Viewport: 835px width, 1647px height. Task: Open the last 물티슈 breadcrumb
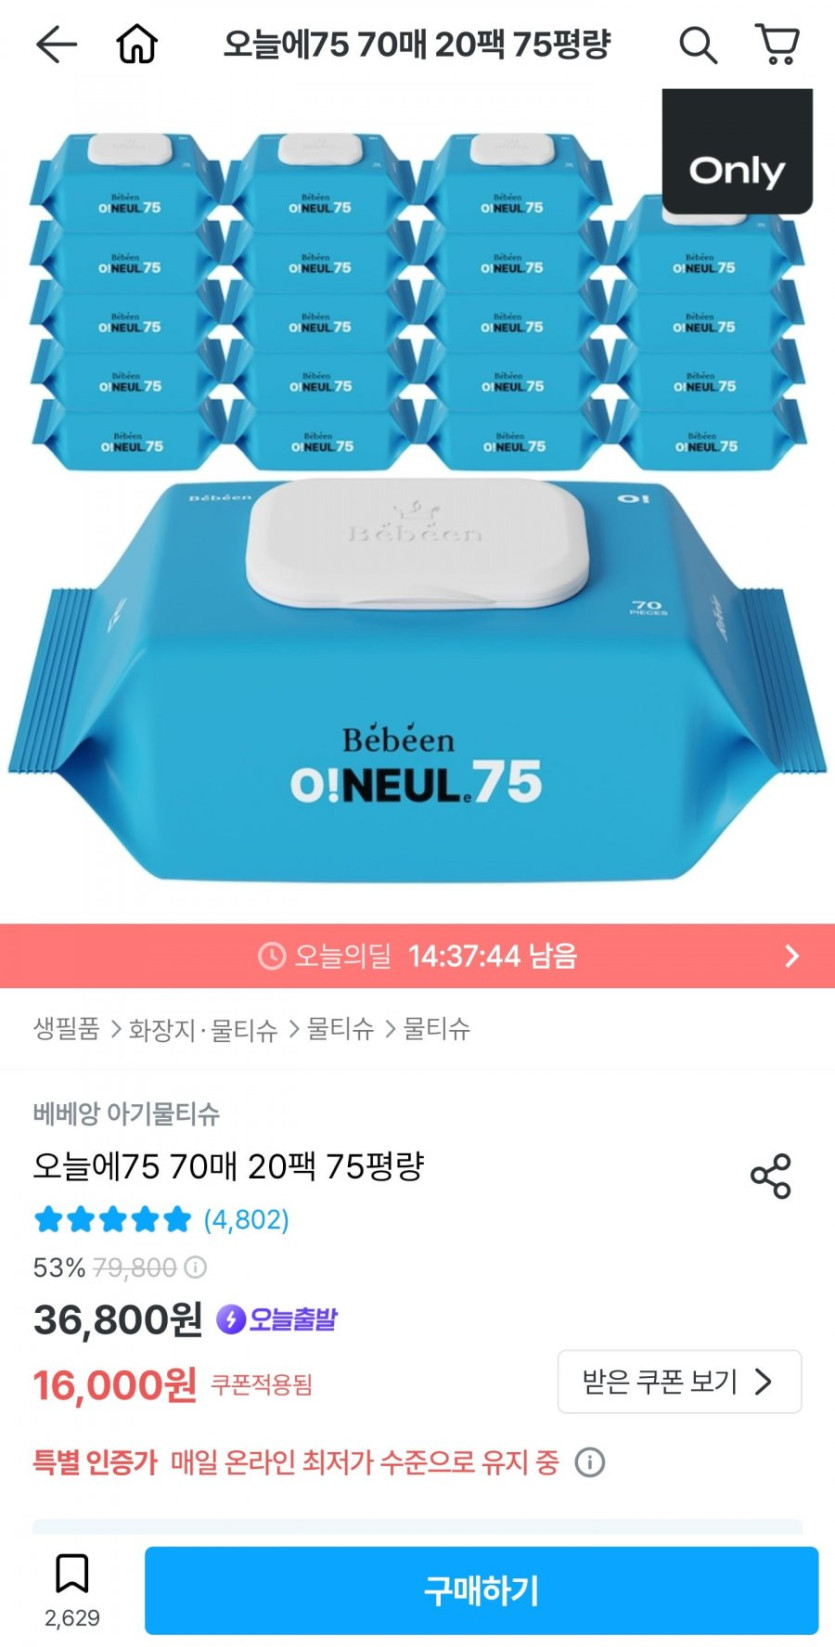click(437, 1029)
